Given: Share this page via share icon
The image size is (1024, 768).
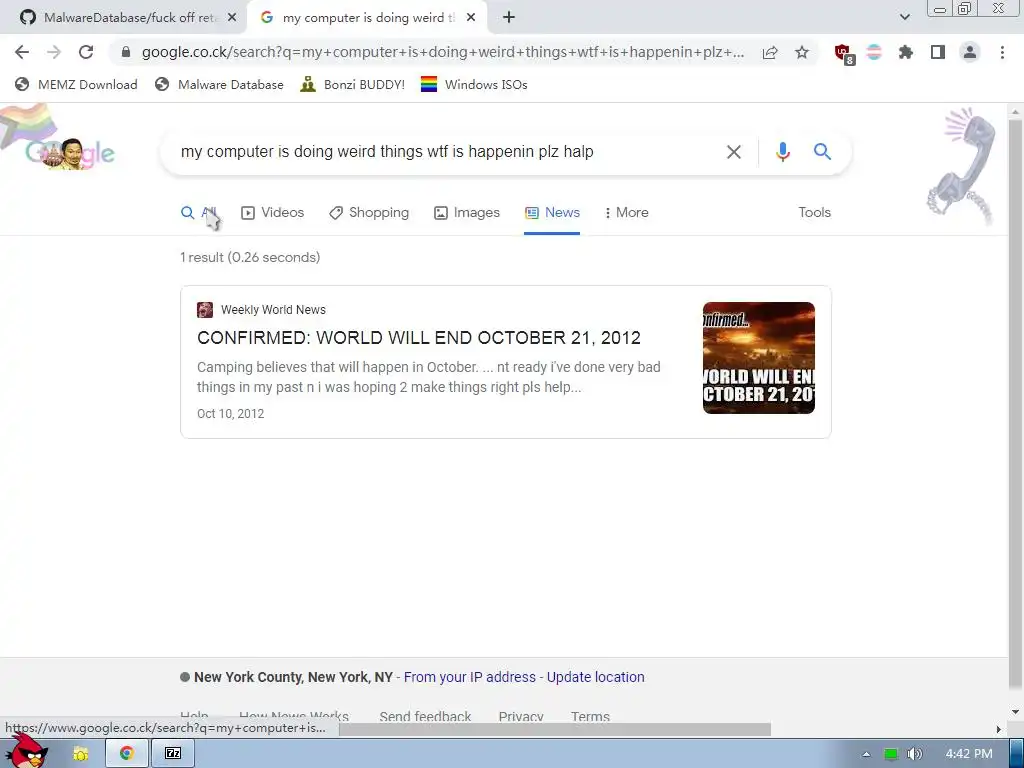Looking at the screenshot, I should pos(770,53).
